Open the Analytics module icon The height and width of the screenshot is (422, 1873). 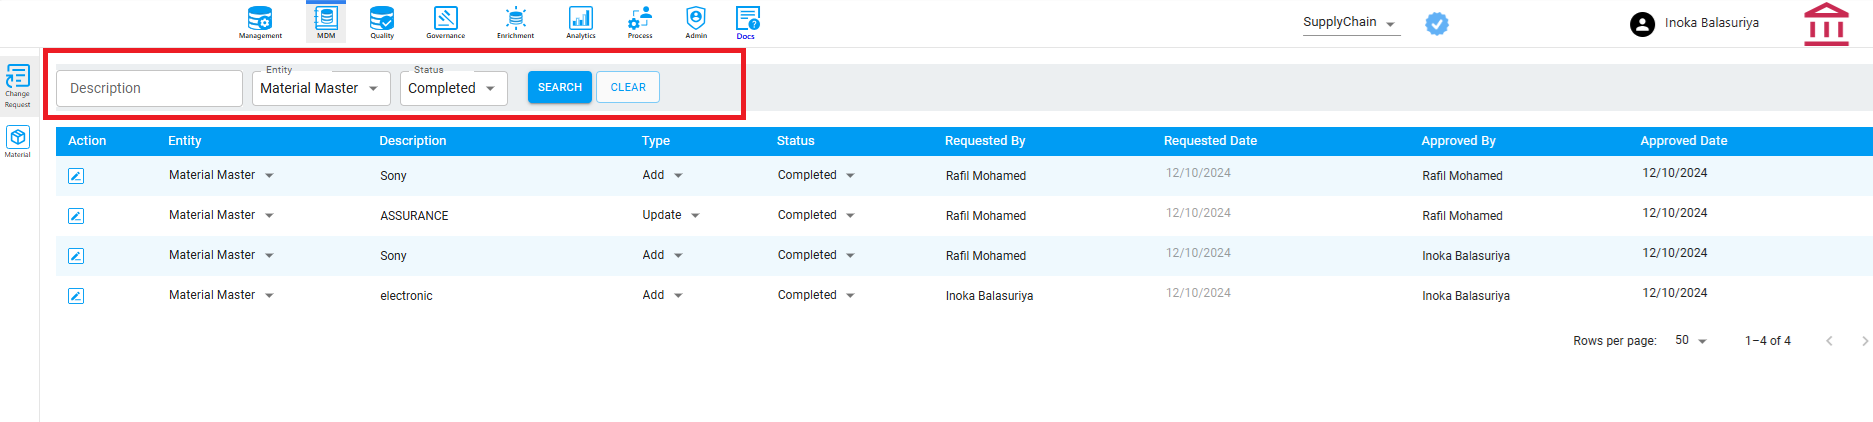coord(581,22)
